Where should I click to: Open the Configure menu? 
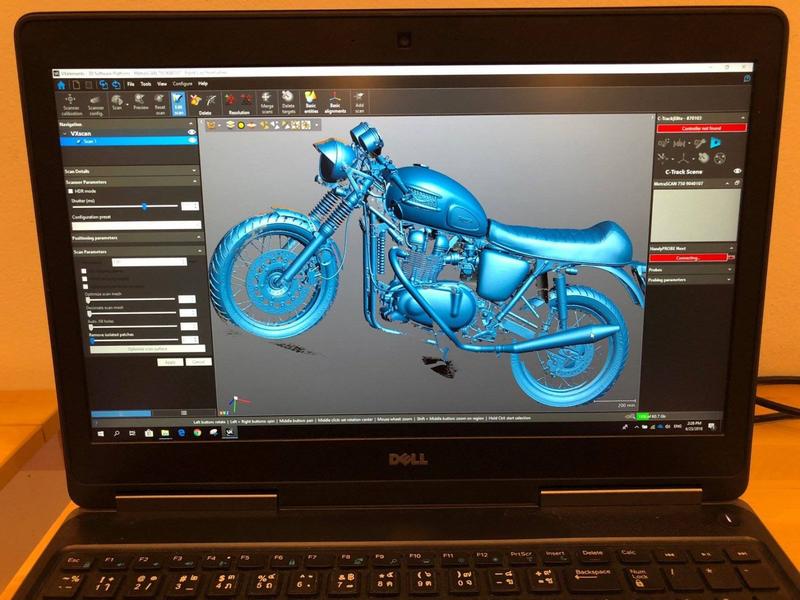point(181,84)
